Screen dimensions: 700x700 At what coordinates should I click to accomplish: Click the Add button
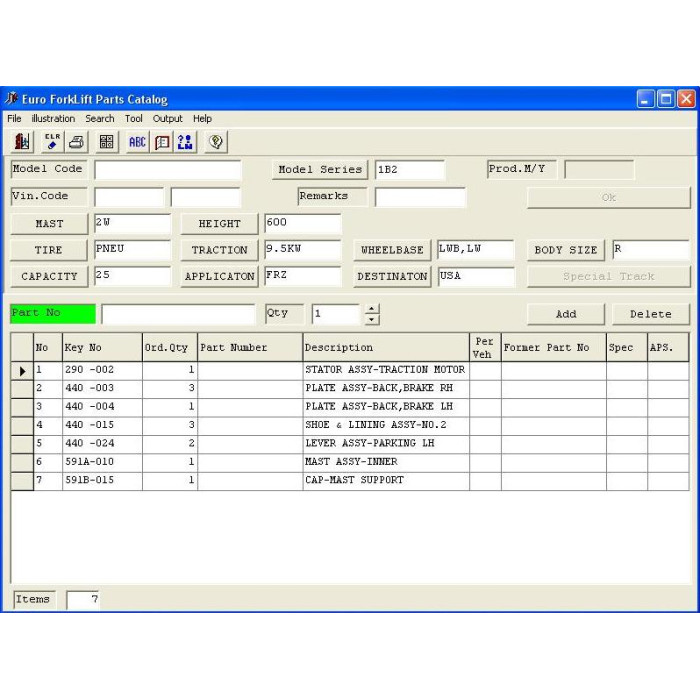pos(566,314)
